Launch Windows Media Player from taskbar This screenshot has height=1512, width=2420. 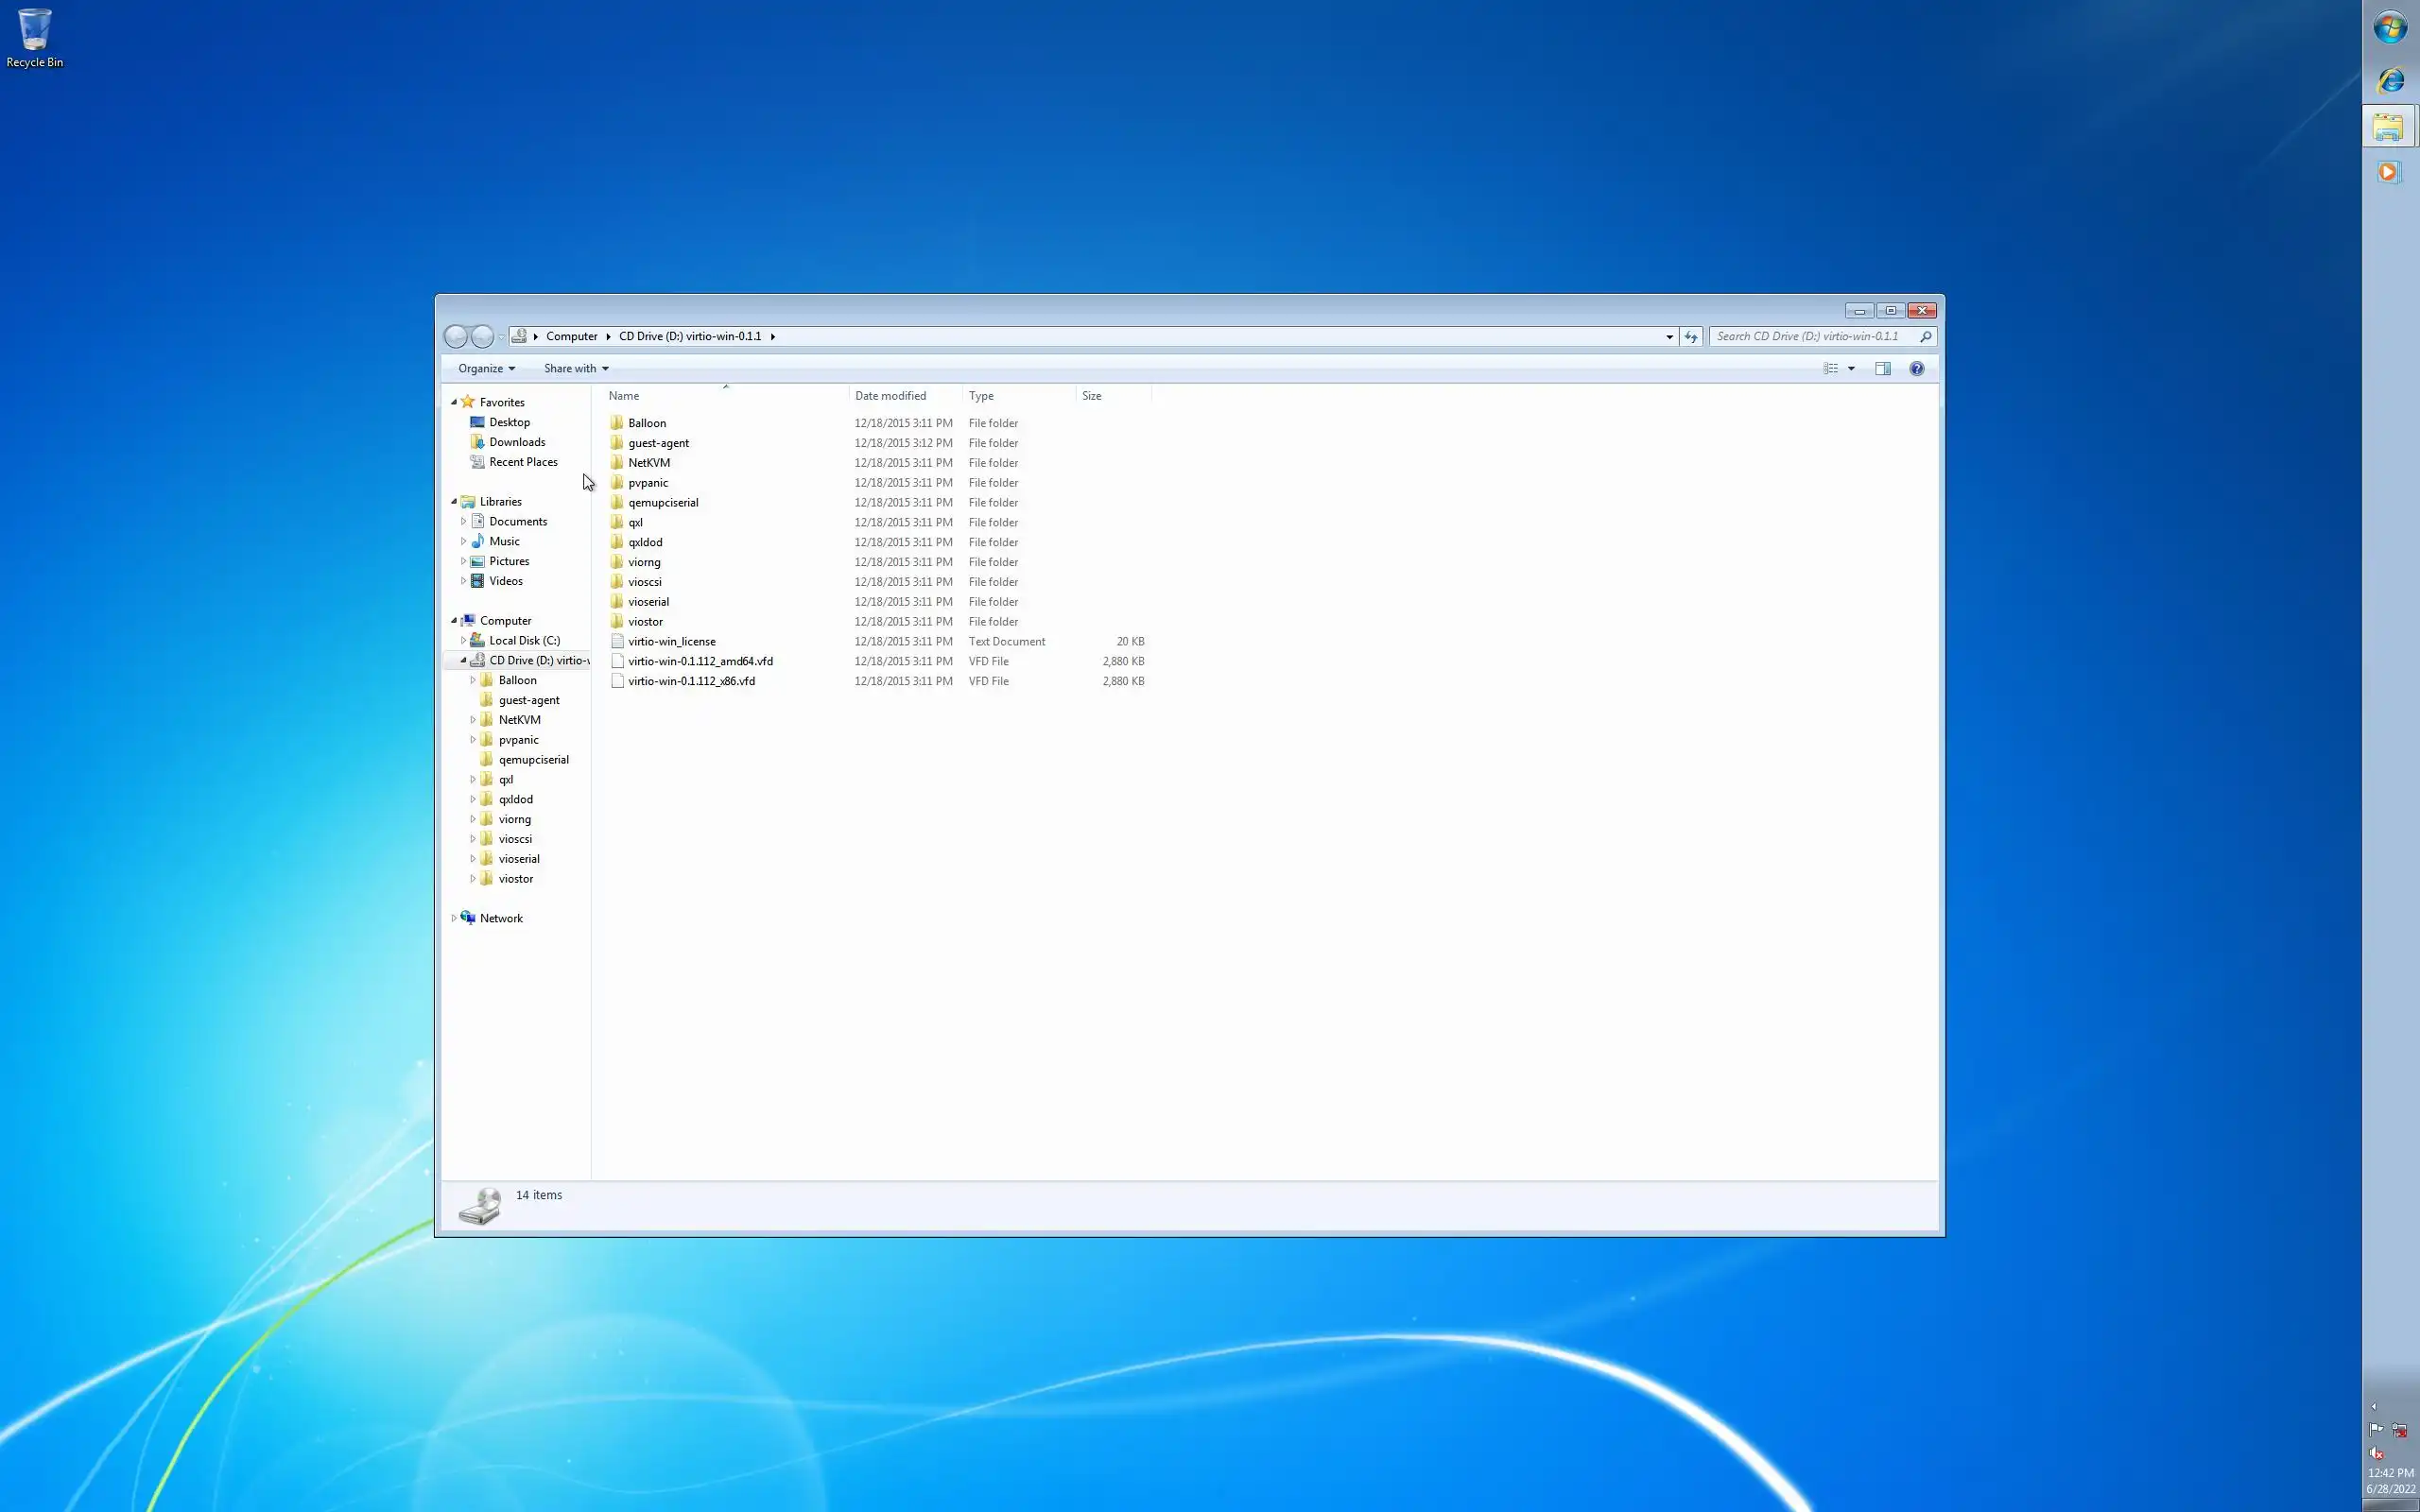[2389, 173]
